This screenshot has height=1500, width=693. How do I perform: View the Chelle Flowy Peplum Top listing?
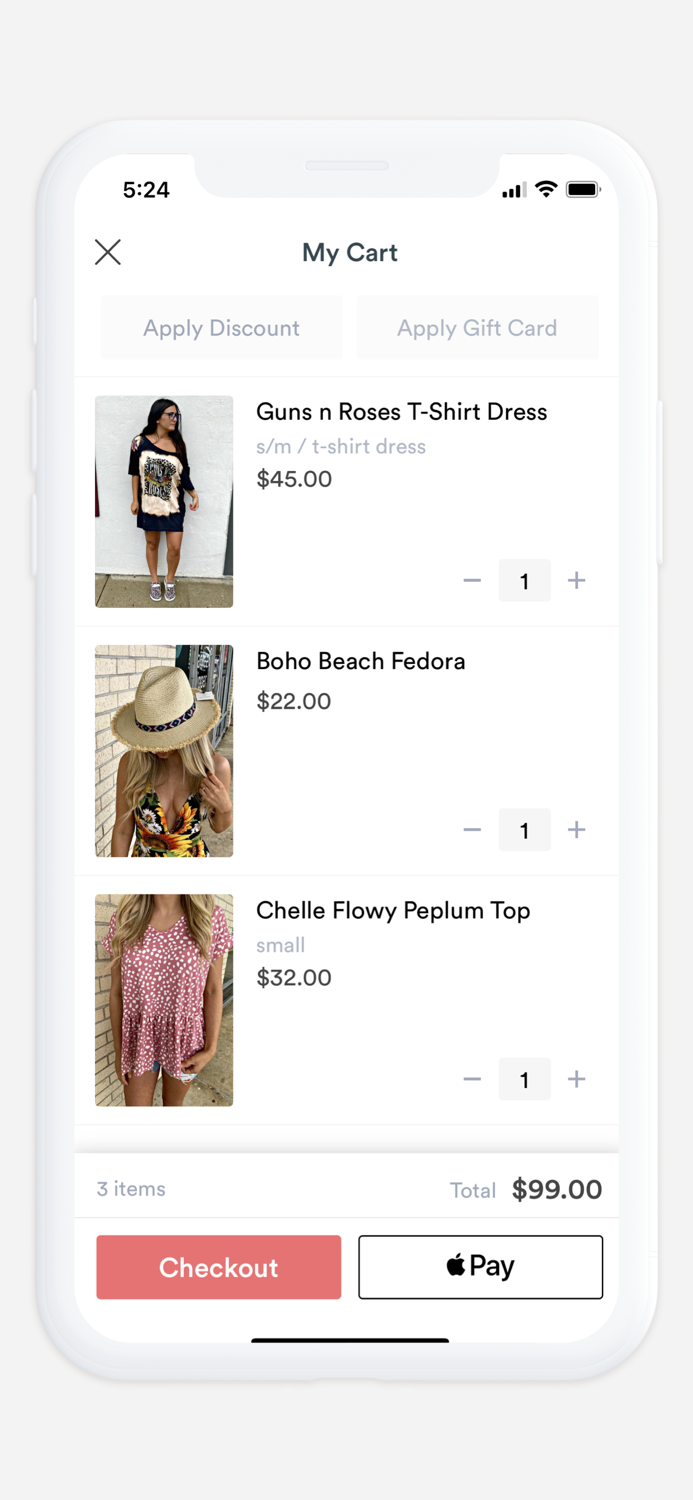tap(392, 911)
